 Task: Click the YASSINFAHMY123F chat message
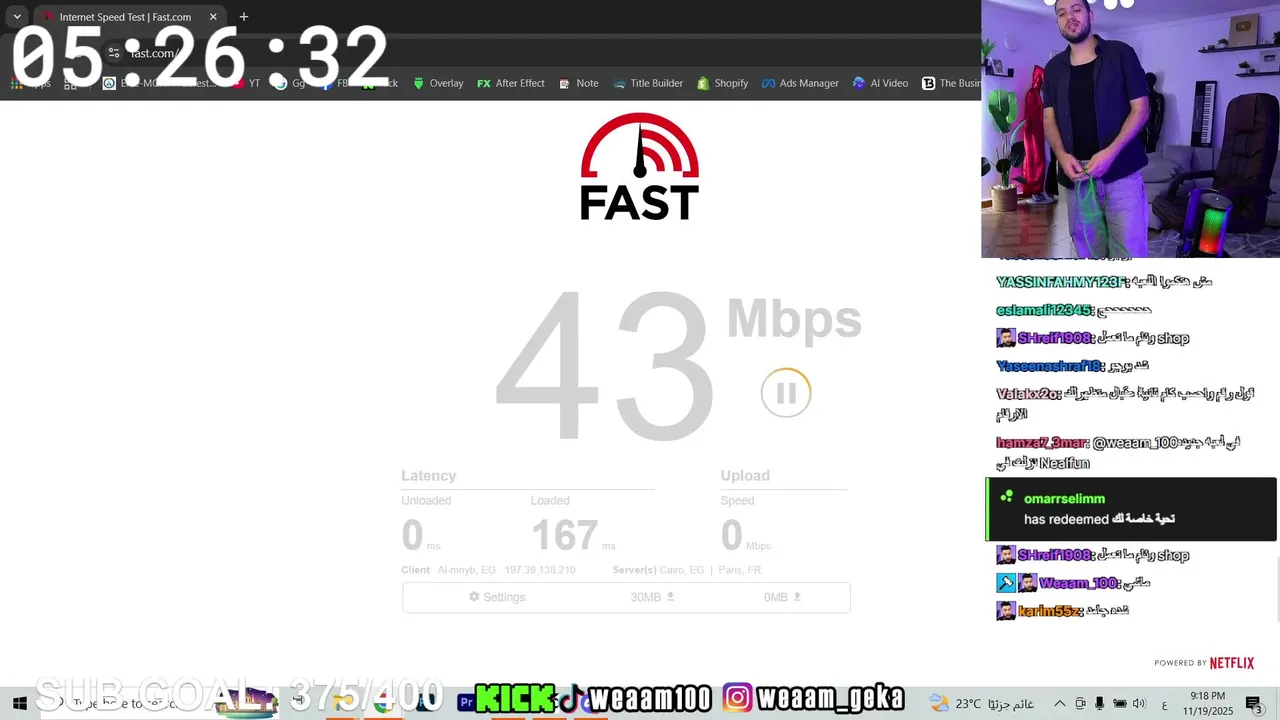click(x=1104, y=282)
